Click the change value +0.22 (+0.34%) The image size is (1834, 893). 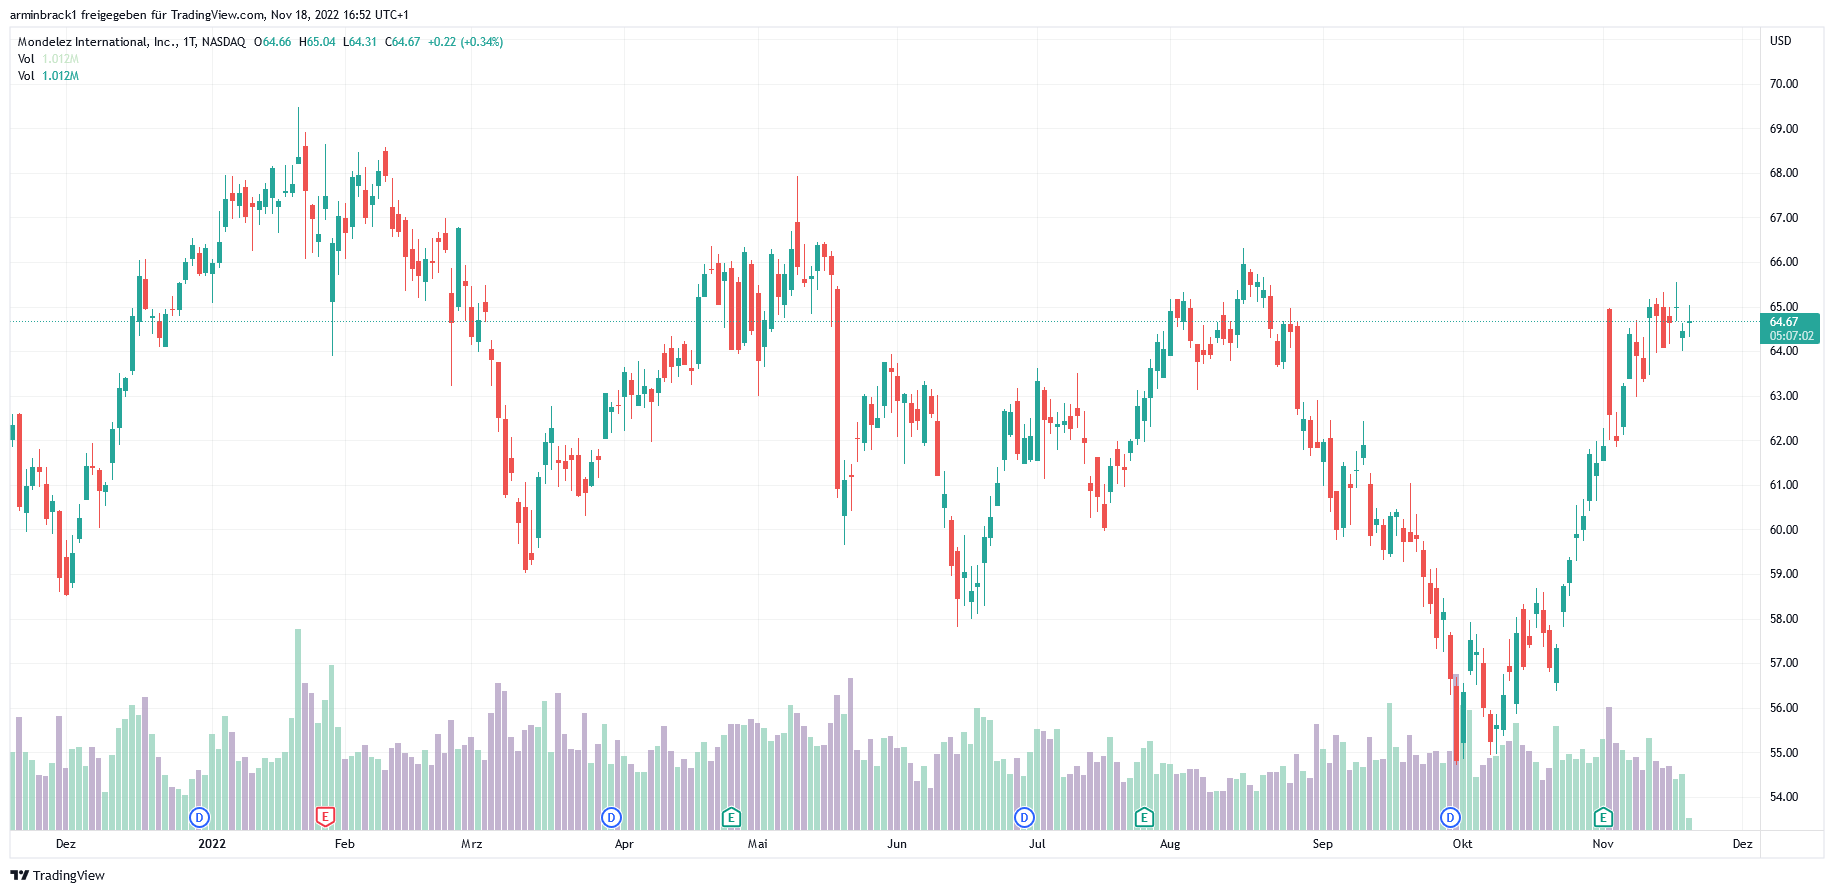[465, 42]
